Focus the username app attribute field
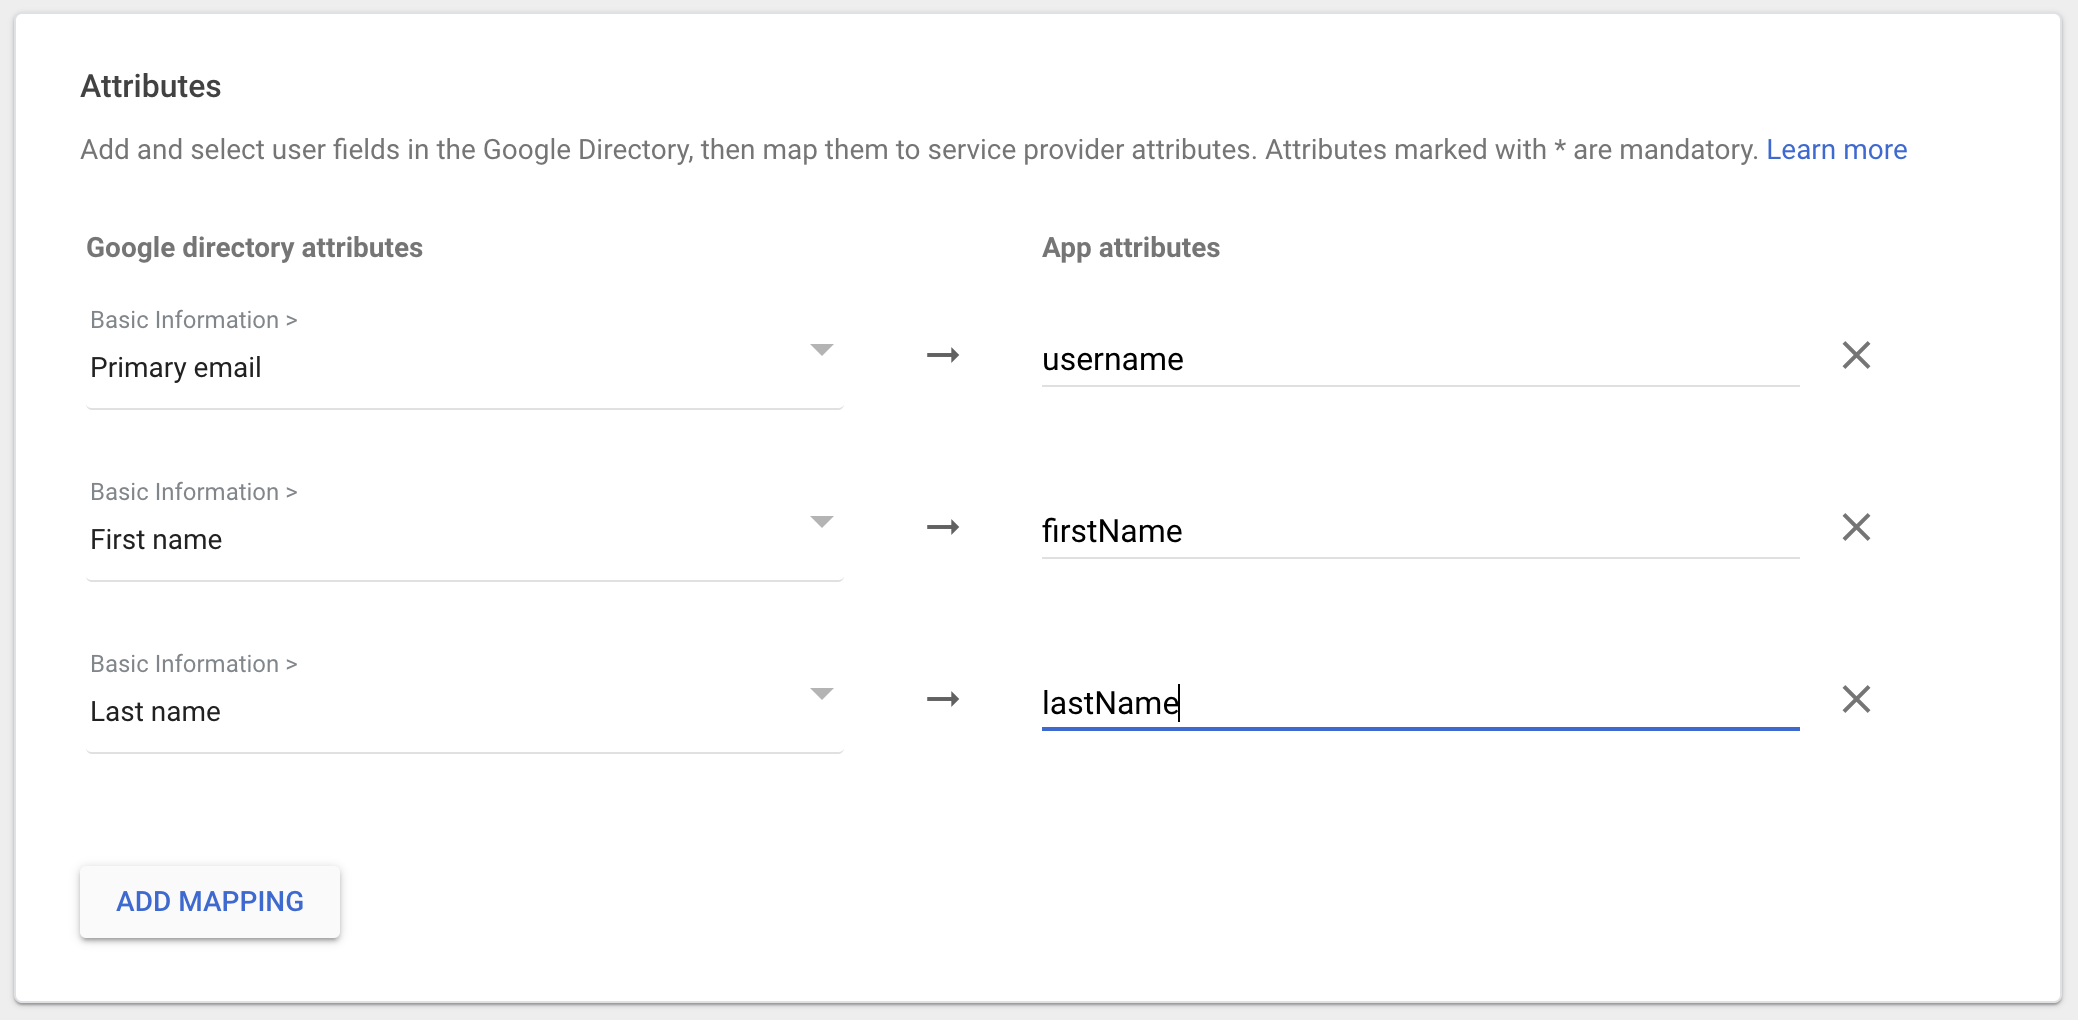2078x1020 pixels. 1420,359
